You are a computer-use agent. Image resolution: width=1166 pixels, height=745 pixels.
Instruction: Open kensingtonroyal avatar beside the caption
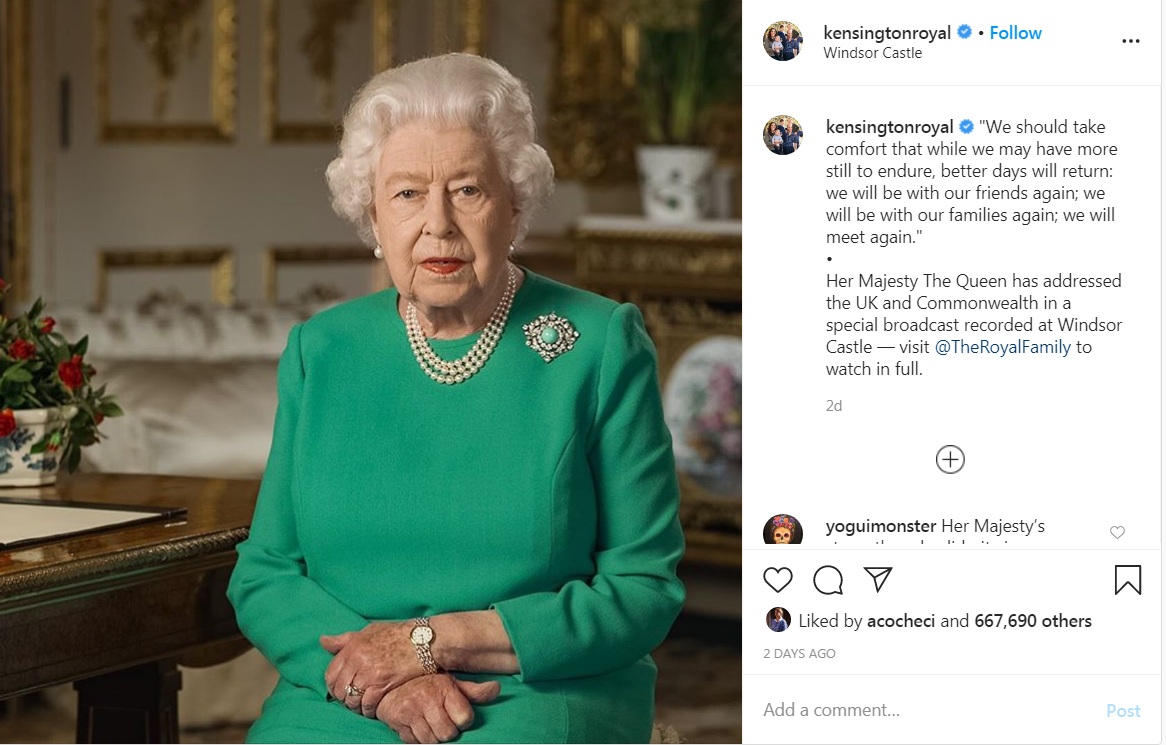783,135
